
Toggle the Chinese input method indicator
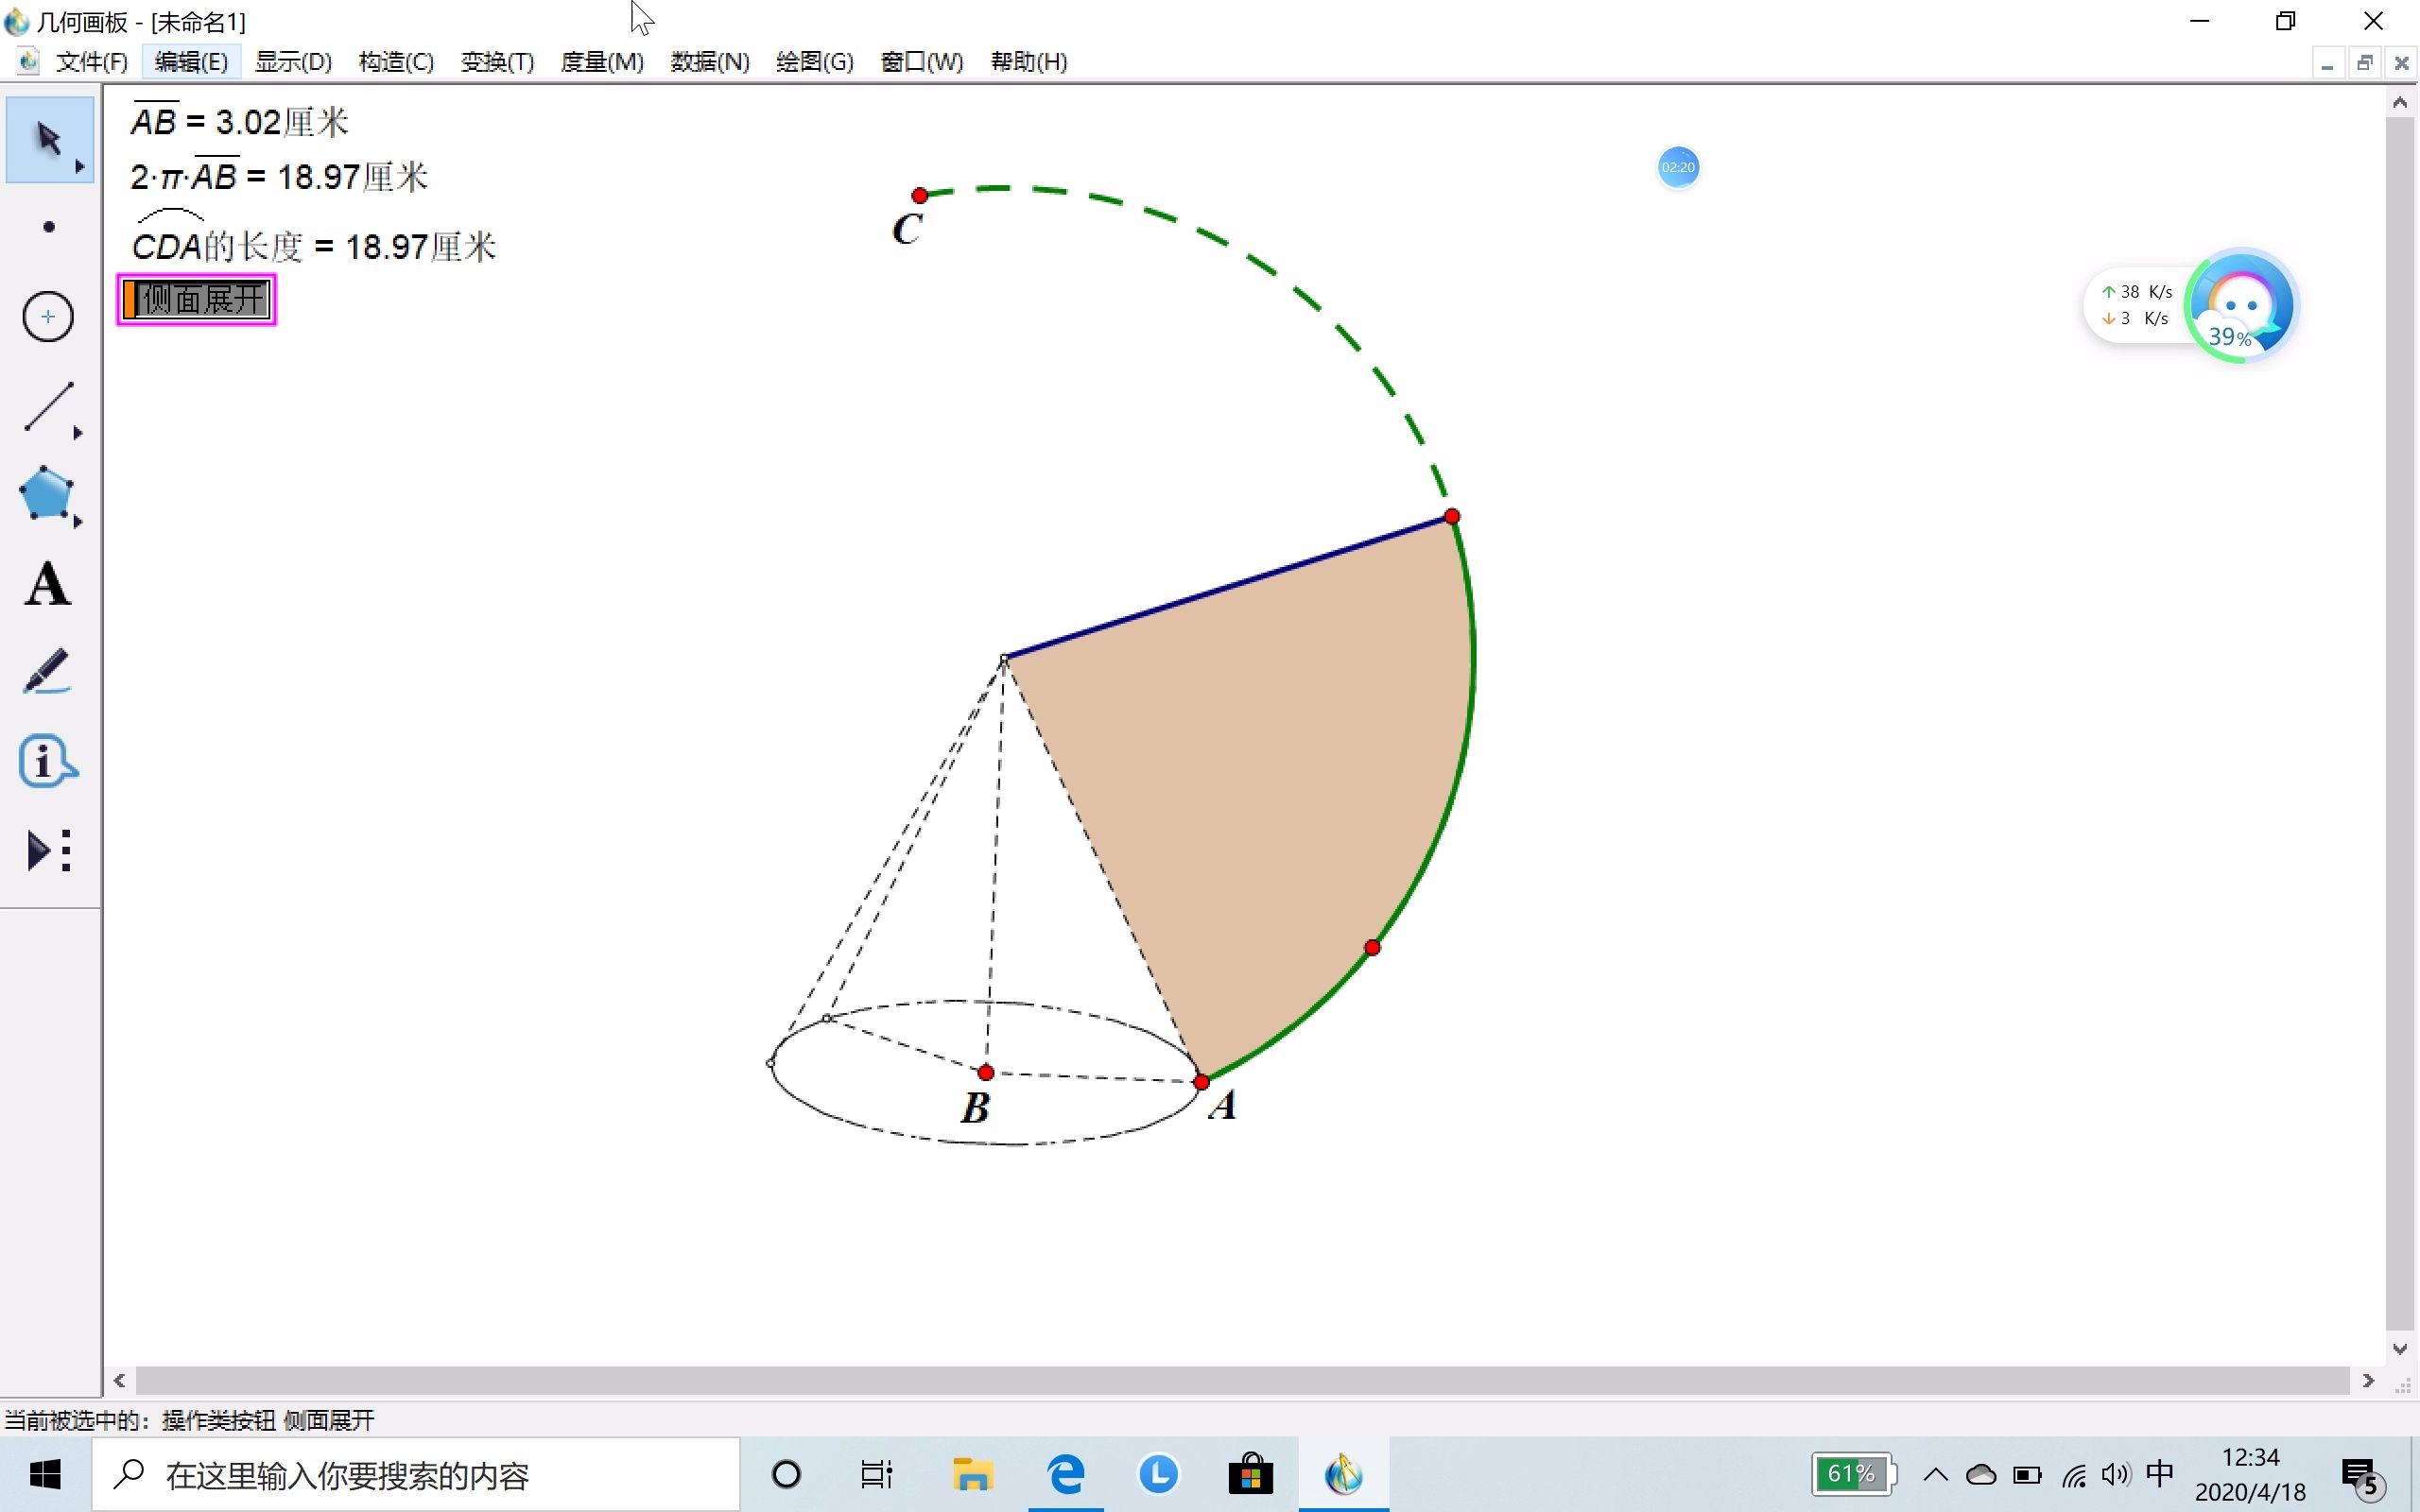coord(2159,1474)
